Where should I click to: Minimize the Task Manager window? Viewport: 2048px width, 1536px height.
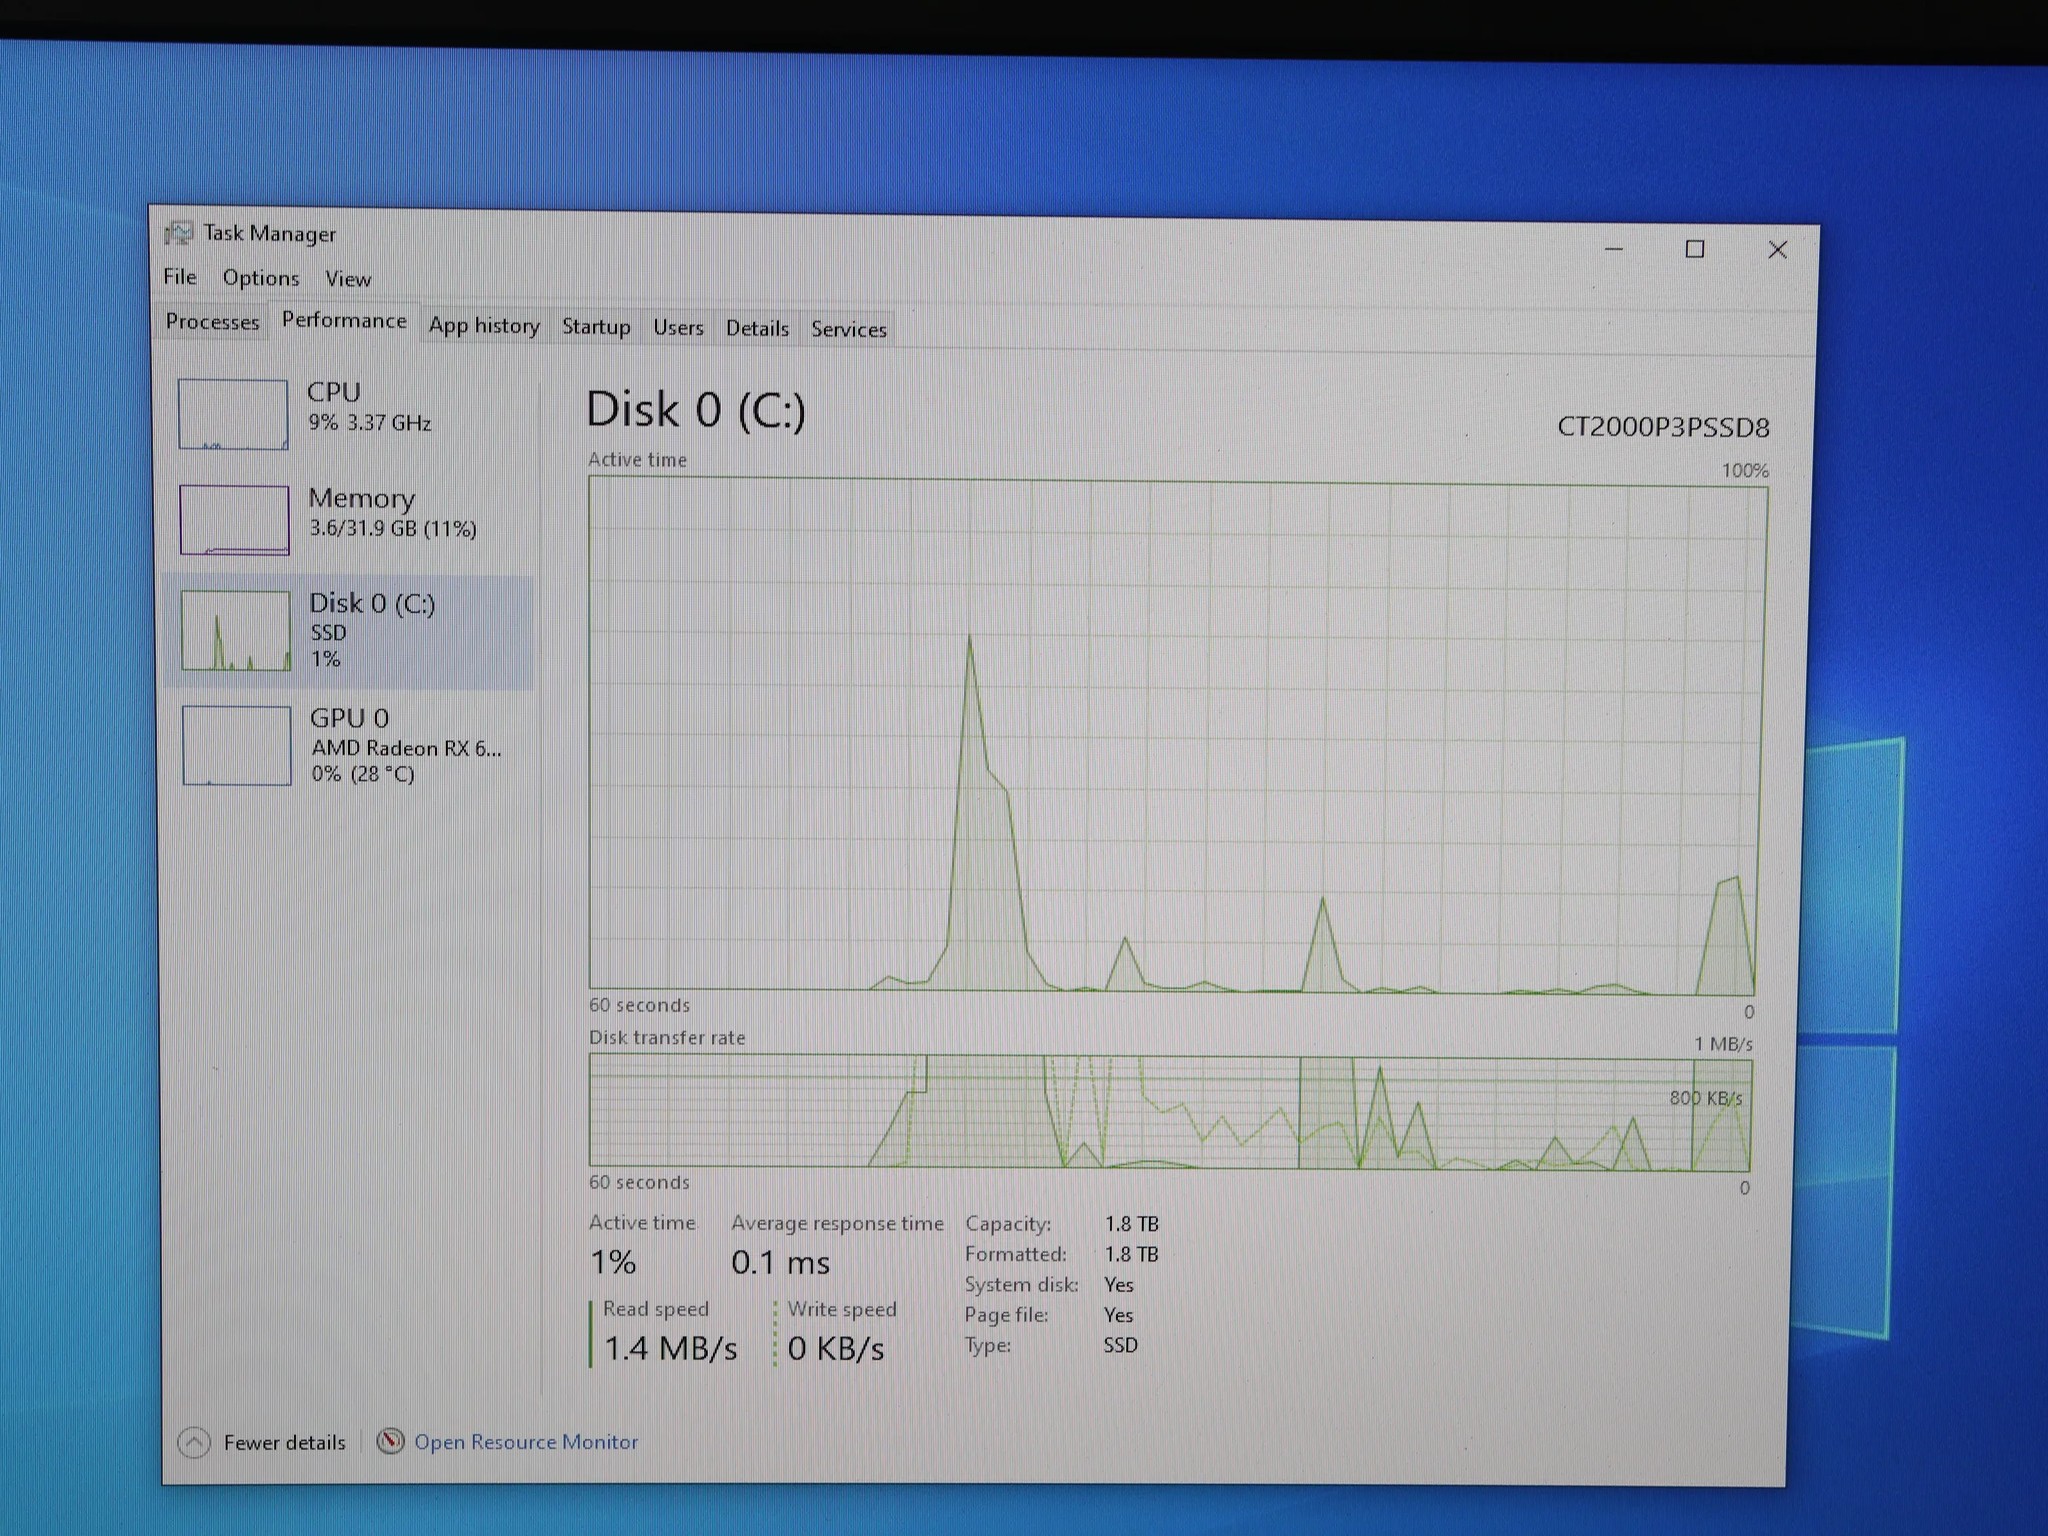coord(1614,248)
